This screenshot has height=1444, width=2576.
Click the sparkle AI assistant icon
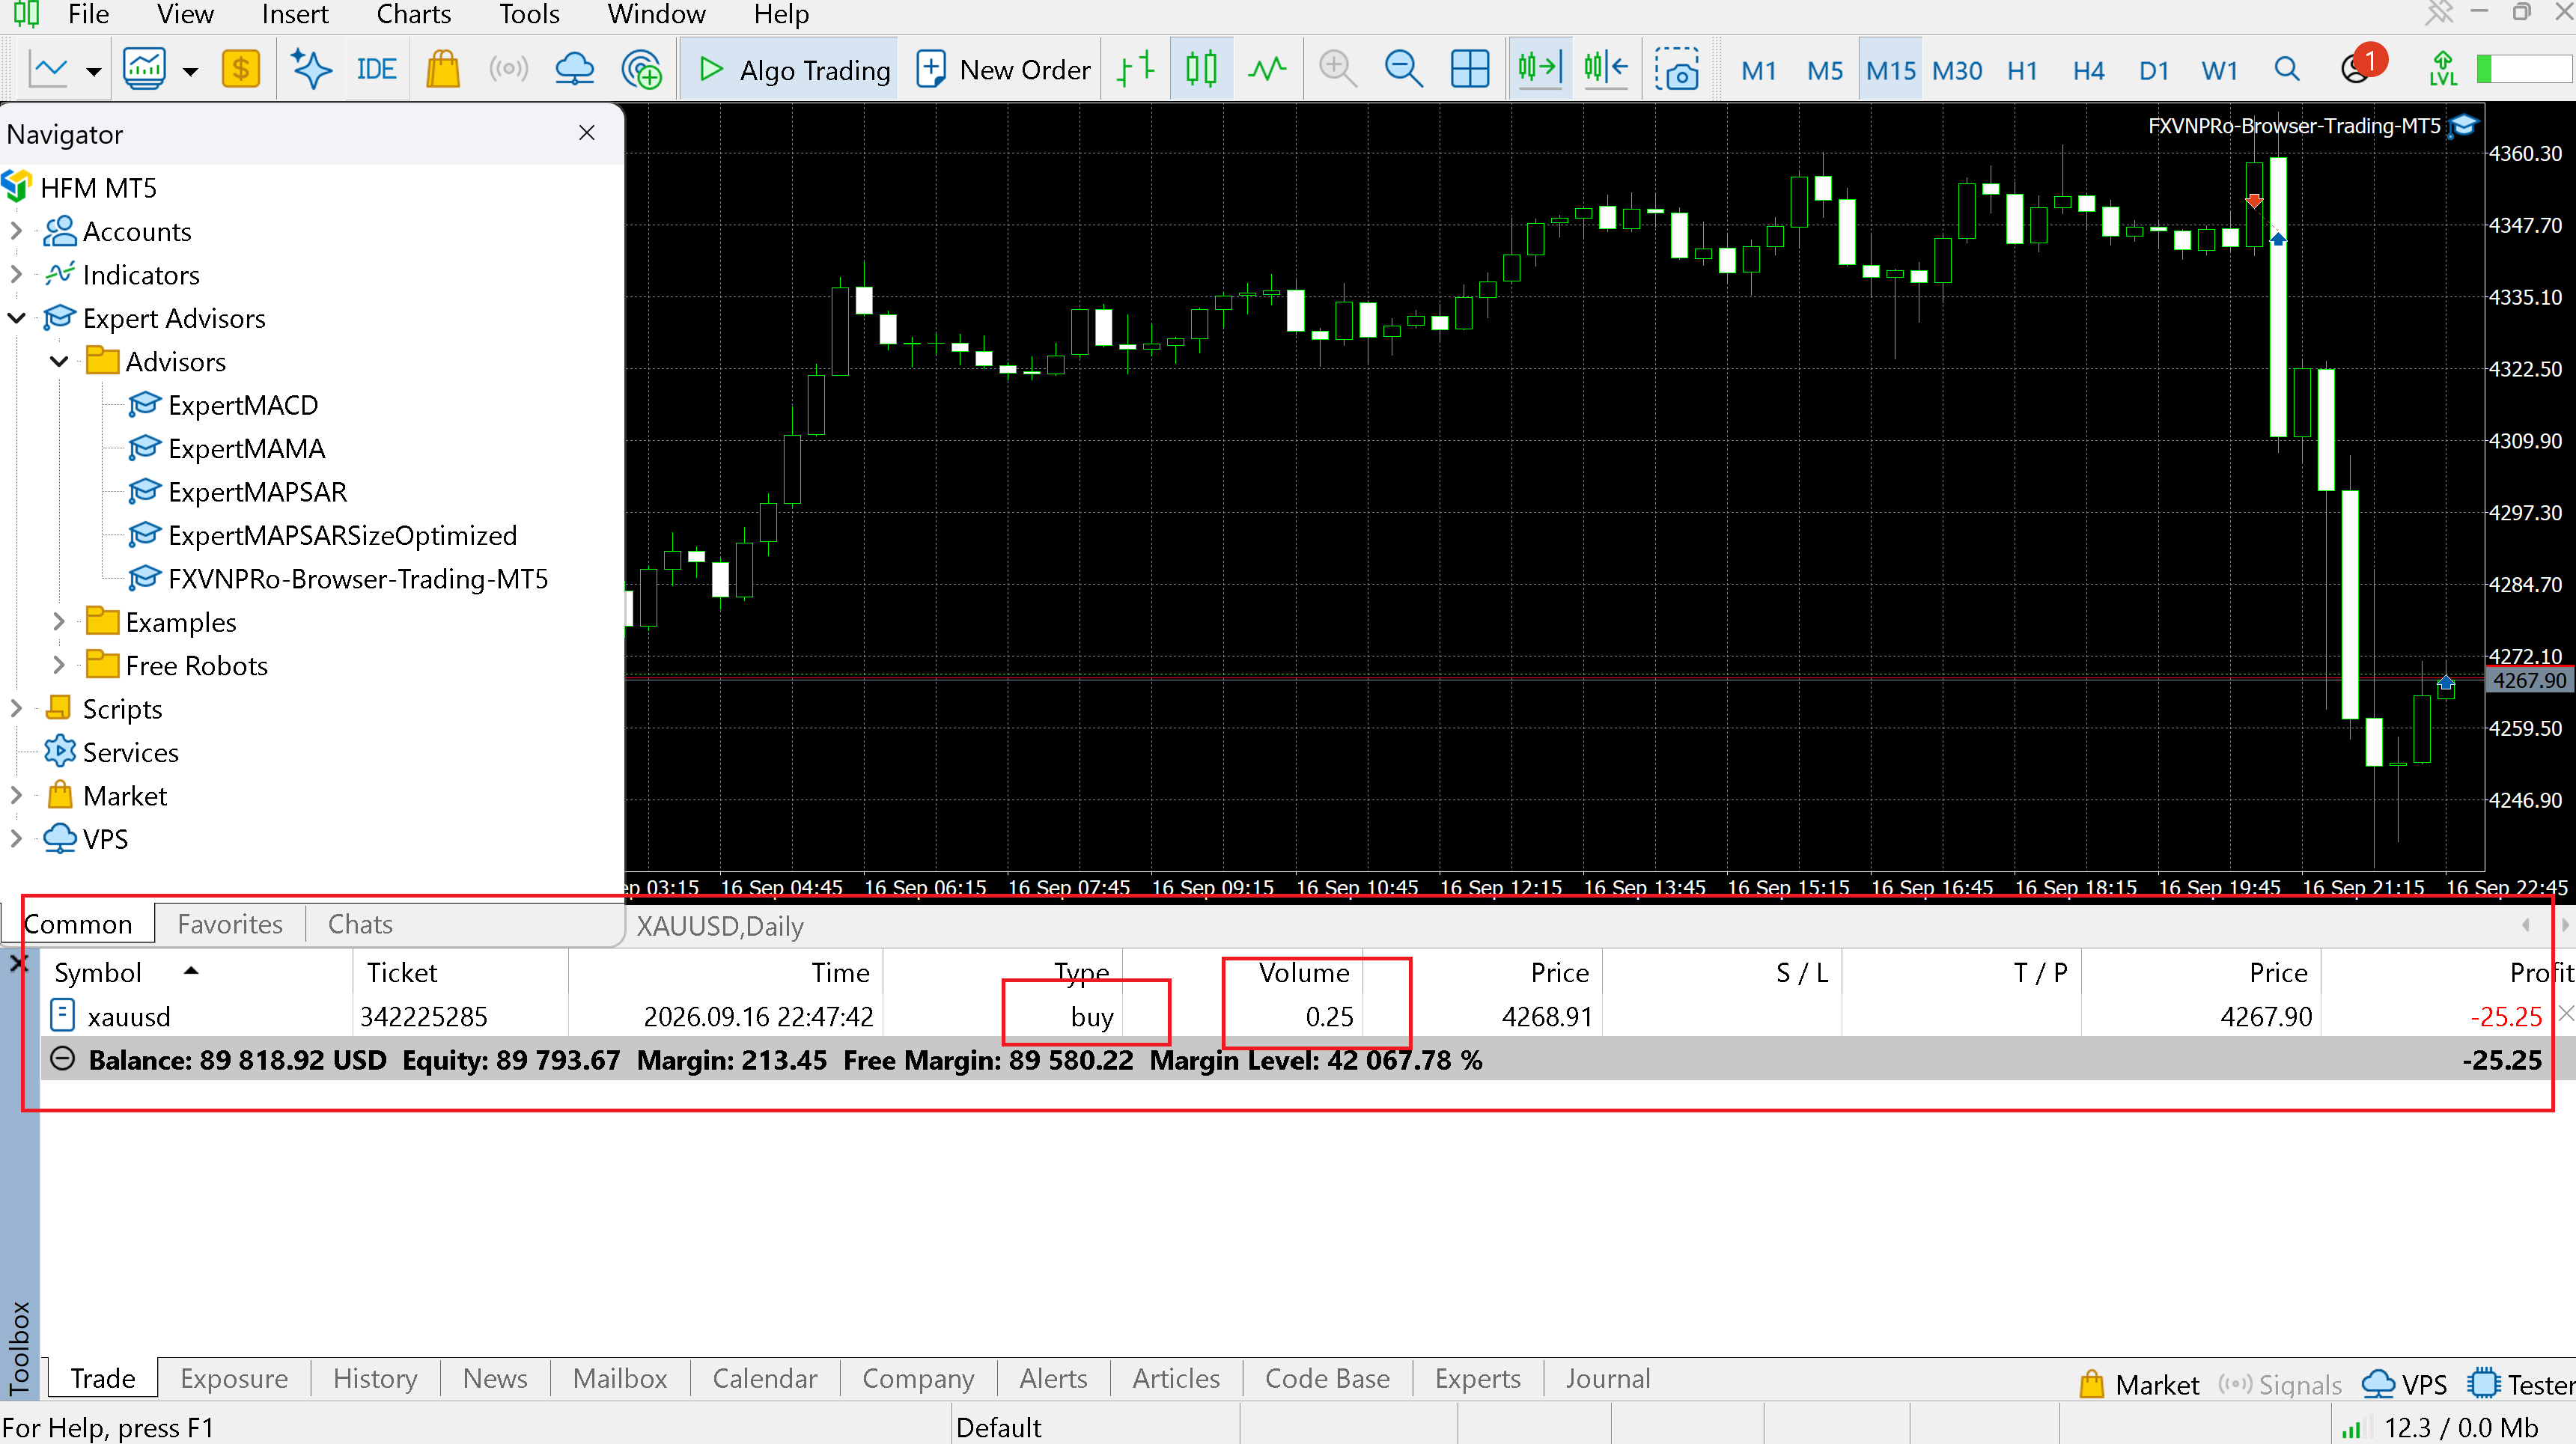click(x=311, y=70)
